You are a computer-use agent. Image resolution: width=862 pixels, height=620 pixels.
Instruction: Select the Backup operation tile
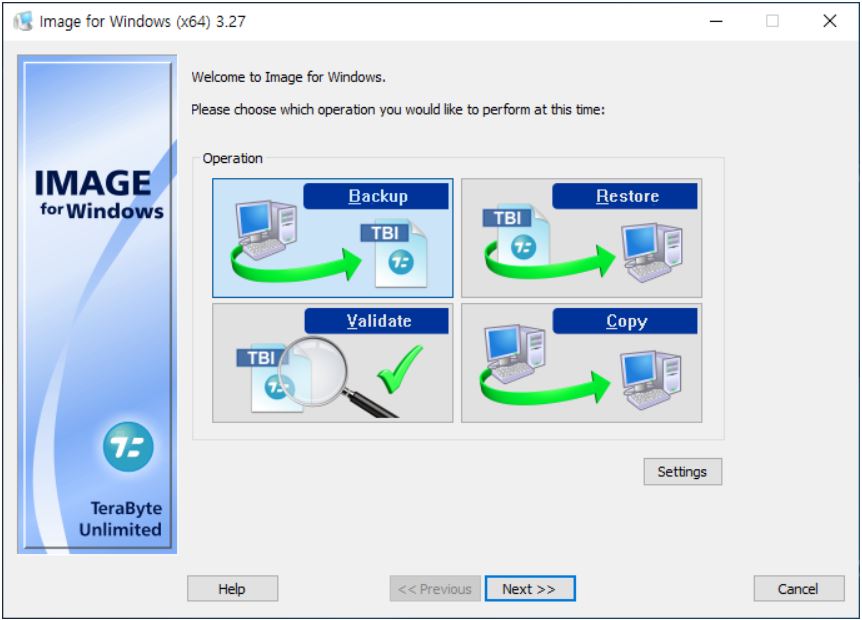point(333,237)
